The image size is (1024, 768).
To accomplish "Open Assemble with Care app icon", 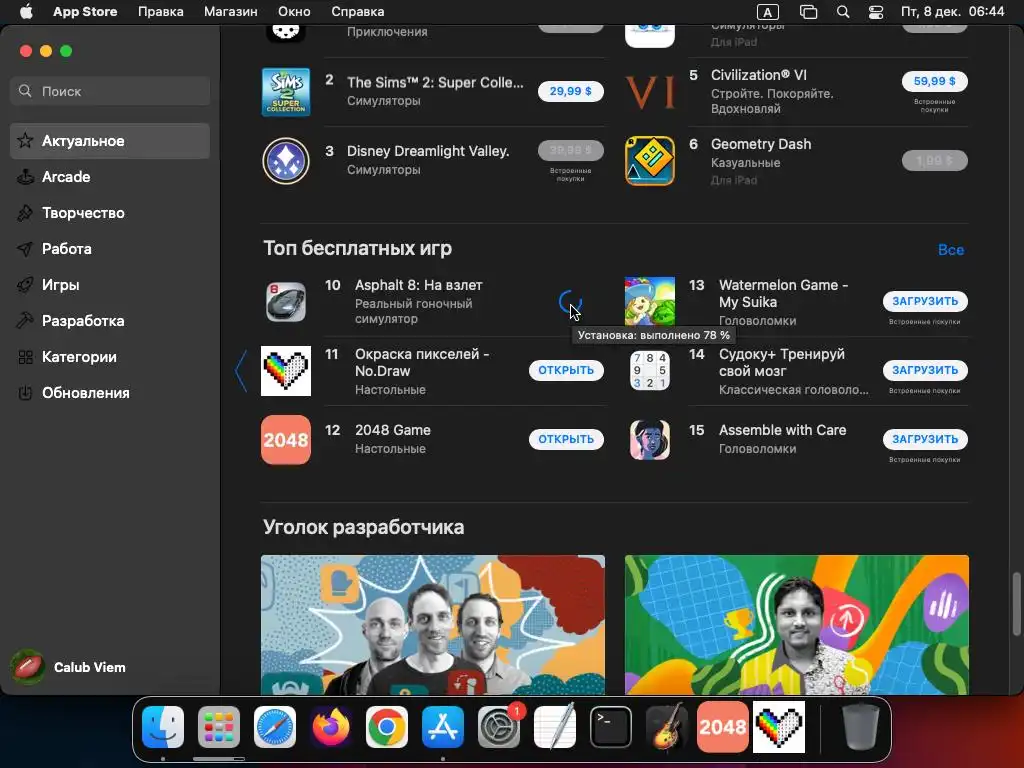I will [650, 440].
